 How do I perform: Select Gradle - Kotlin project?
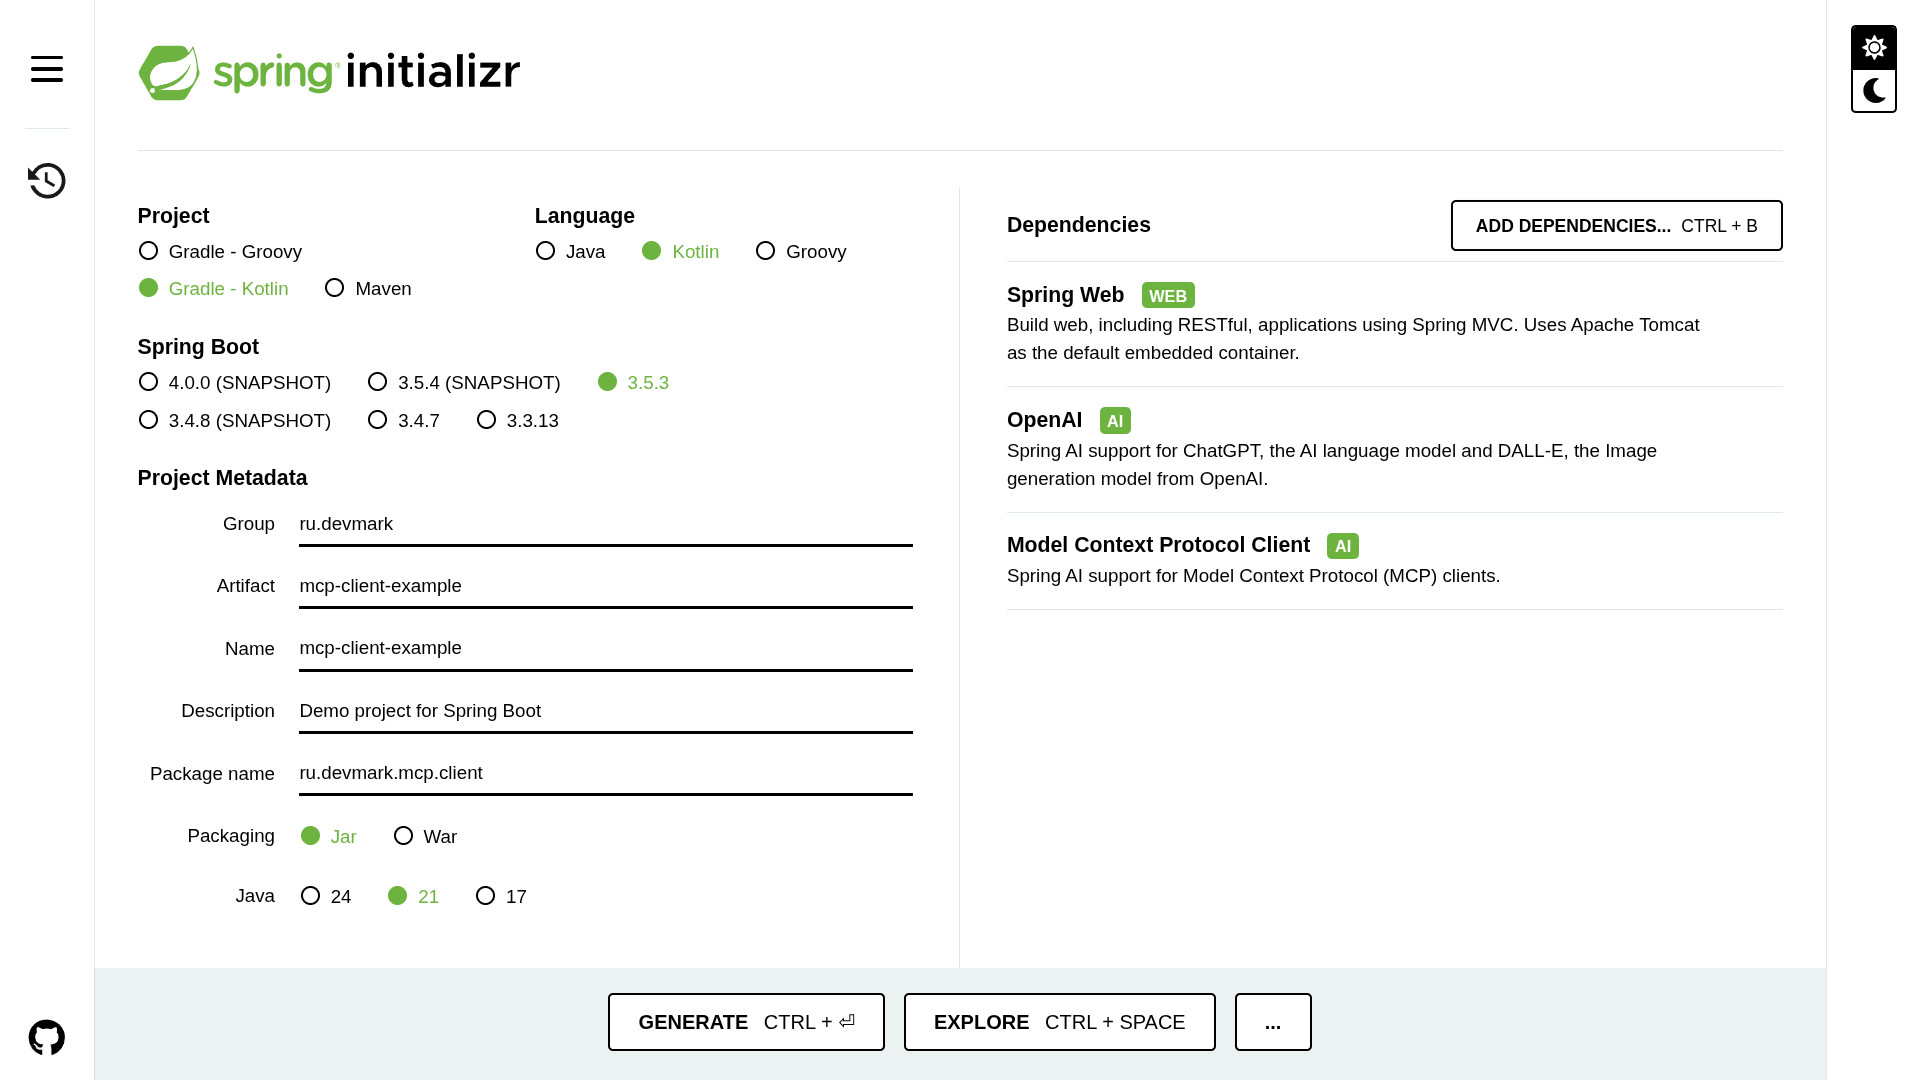[213, 289]
